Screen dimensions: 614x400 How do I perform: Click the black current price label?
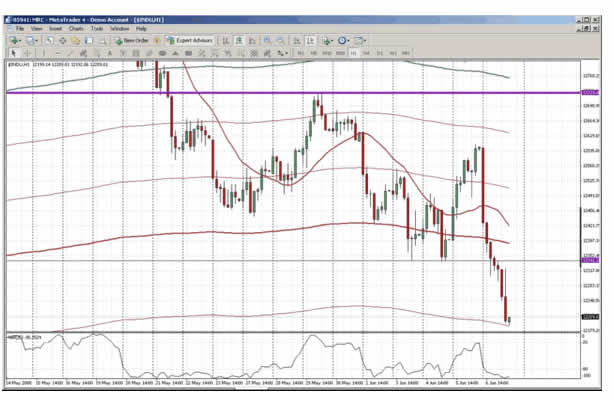590,317
